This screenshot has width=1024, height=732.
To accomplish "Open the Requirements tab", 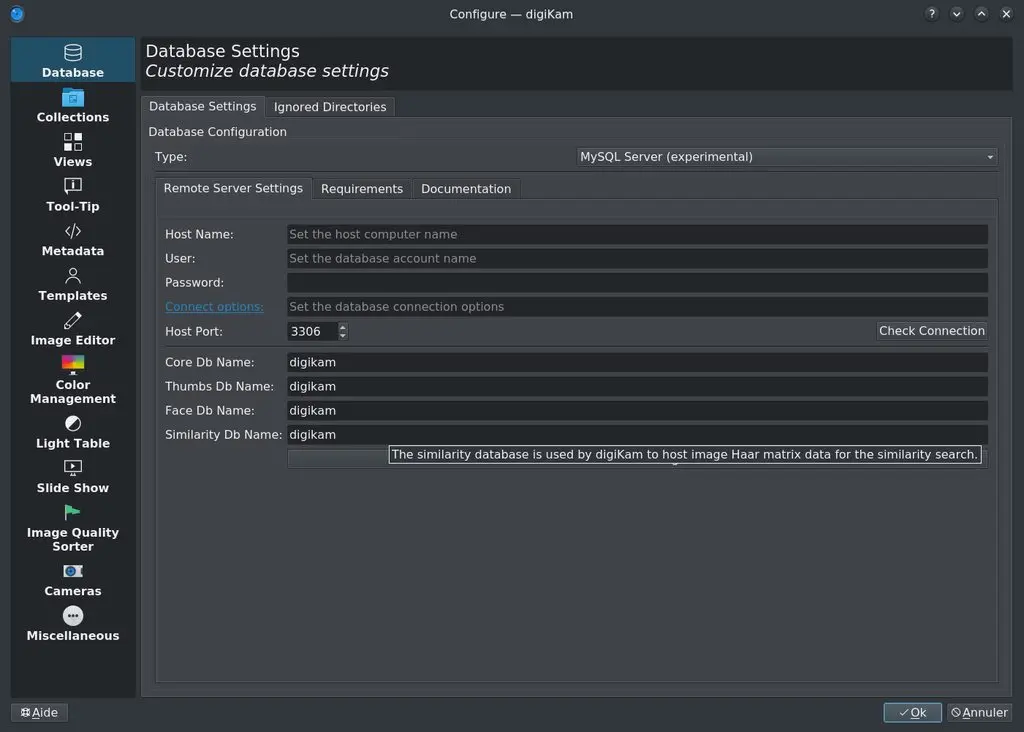I will [x=361, y=188].
